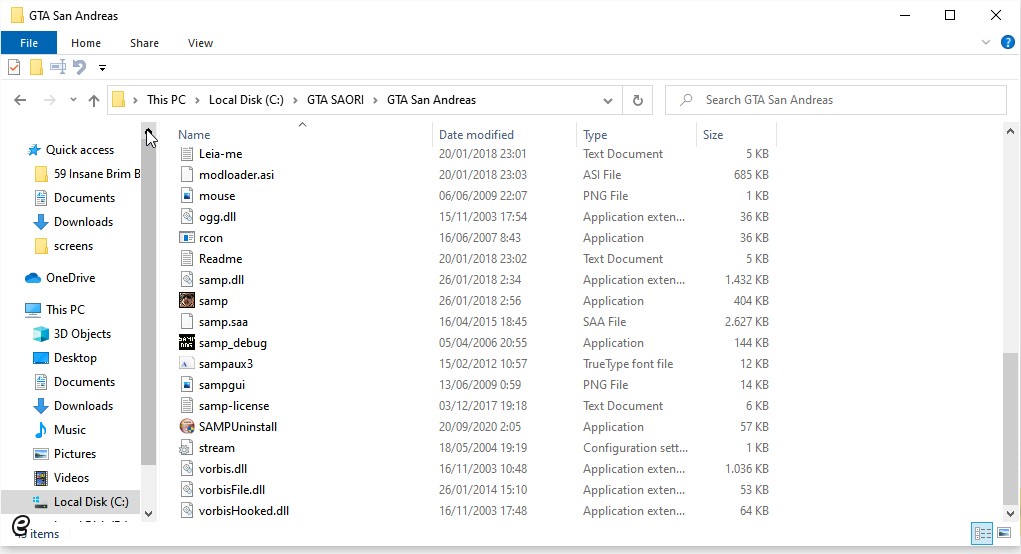Screen dimensions: 1021x554
Task: Select the rcon application icon
Action: [x=187, y=238]
